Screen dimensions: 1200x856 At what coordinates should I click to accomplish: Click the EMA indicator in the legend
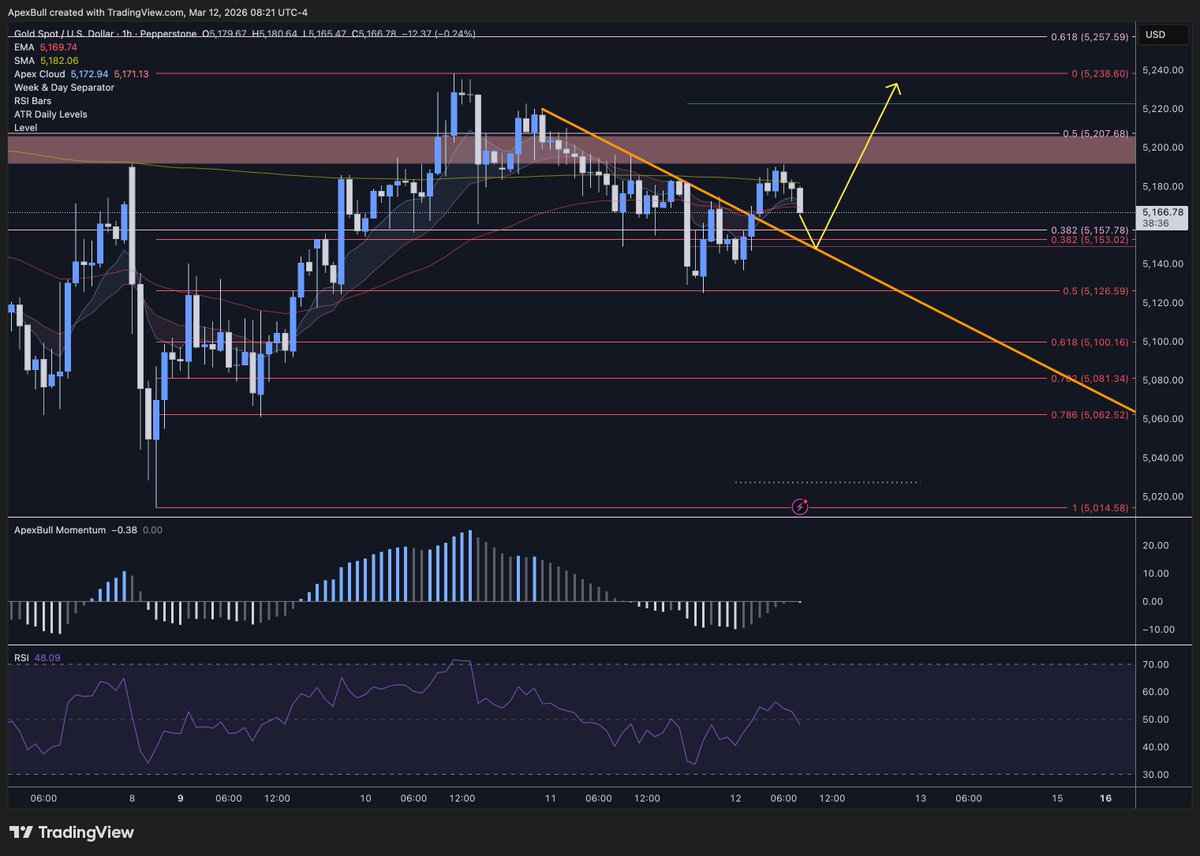[x=22, y=46]
